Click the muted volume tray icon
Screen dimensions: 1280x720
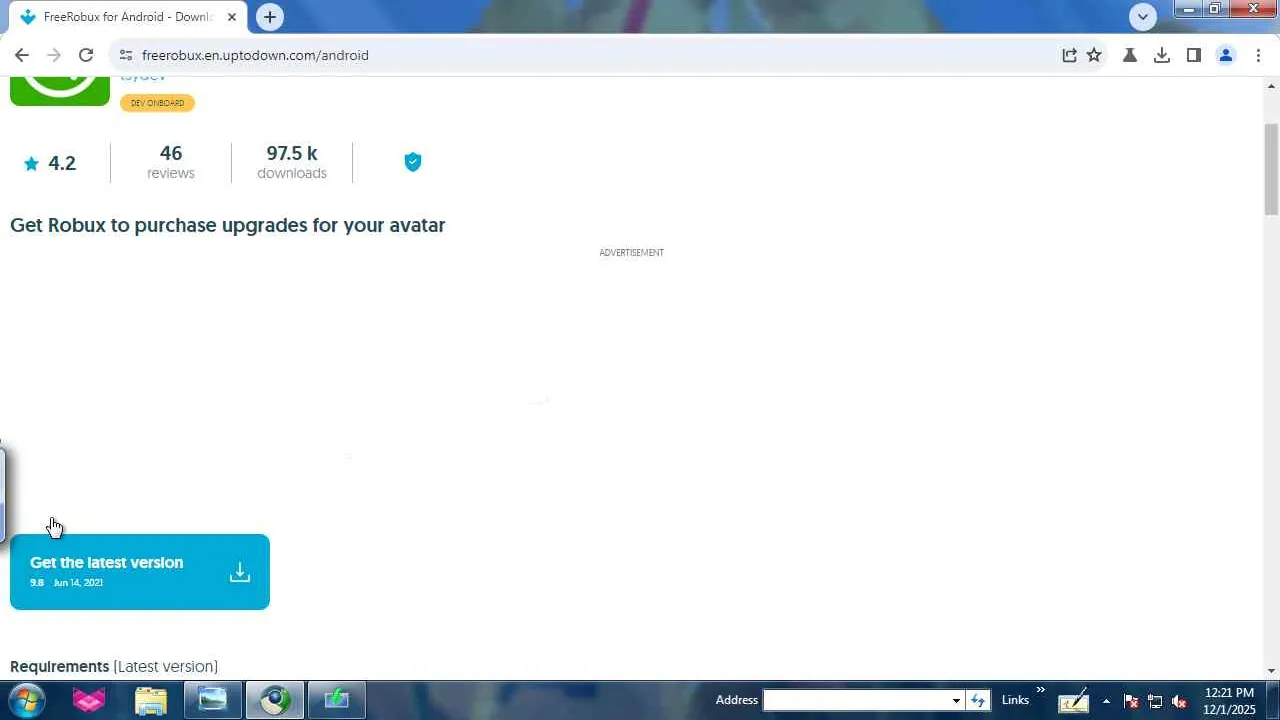point(1179,701)
